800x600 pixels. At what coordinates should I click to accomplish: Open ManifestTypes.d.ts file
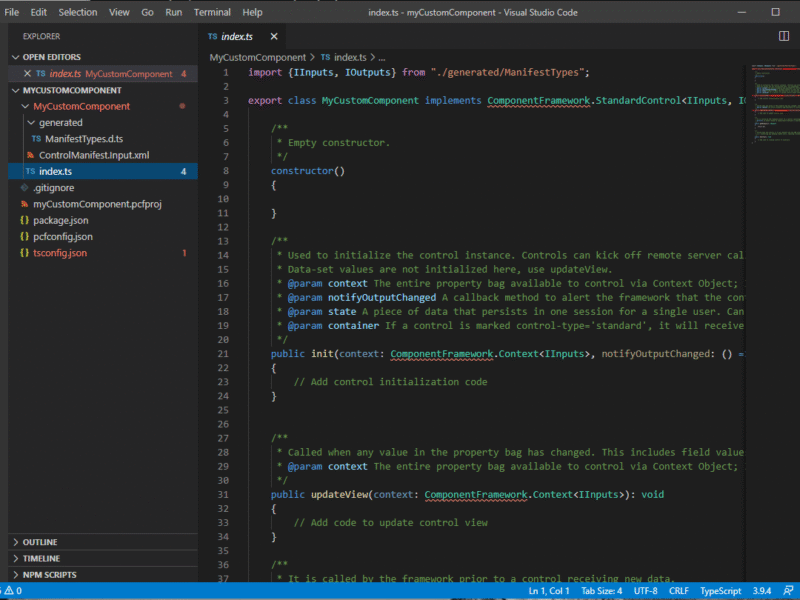pos(84,139)
